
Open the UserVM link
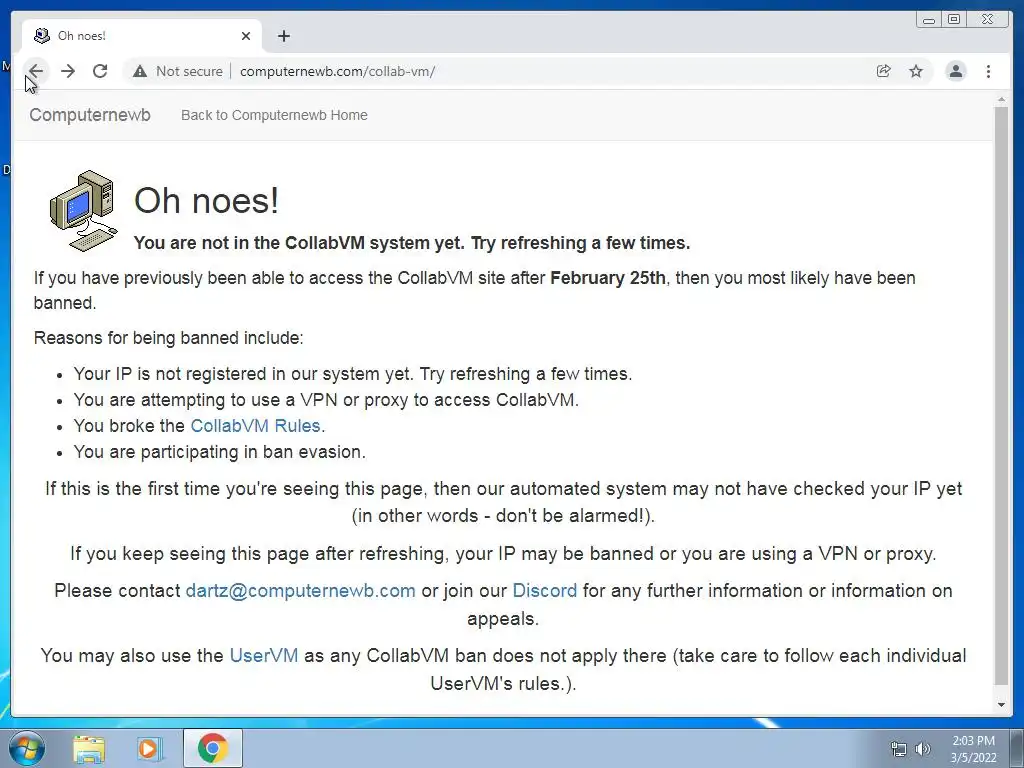coord(264,656)
